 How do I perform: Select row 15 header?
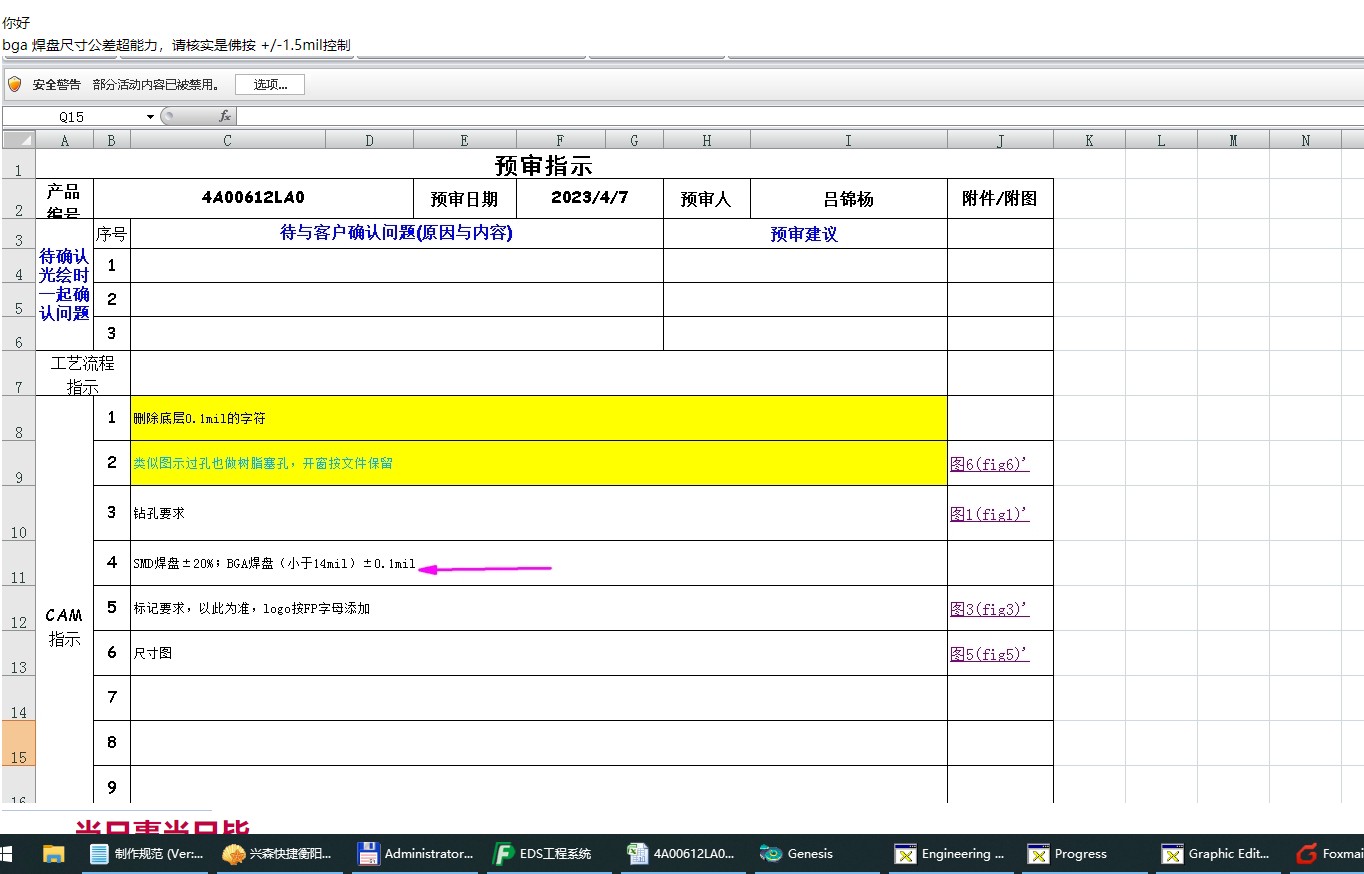[18, 743]
